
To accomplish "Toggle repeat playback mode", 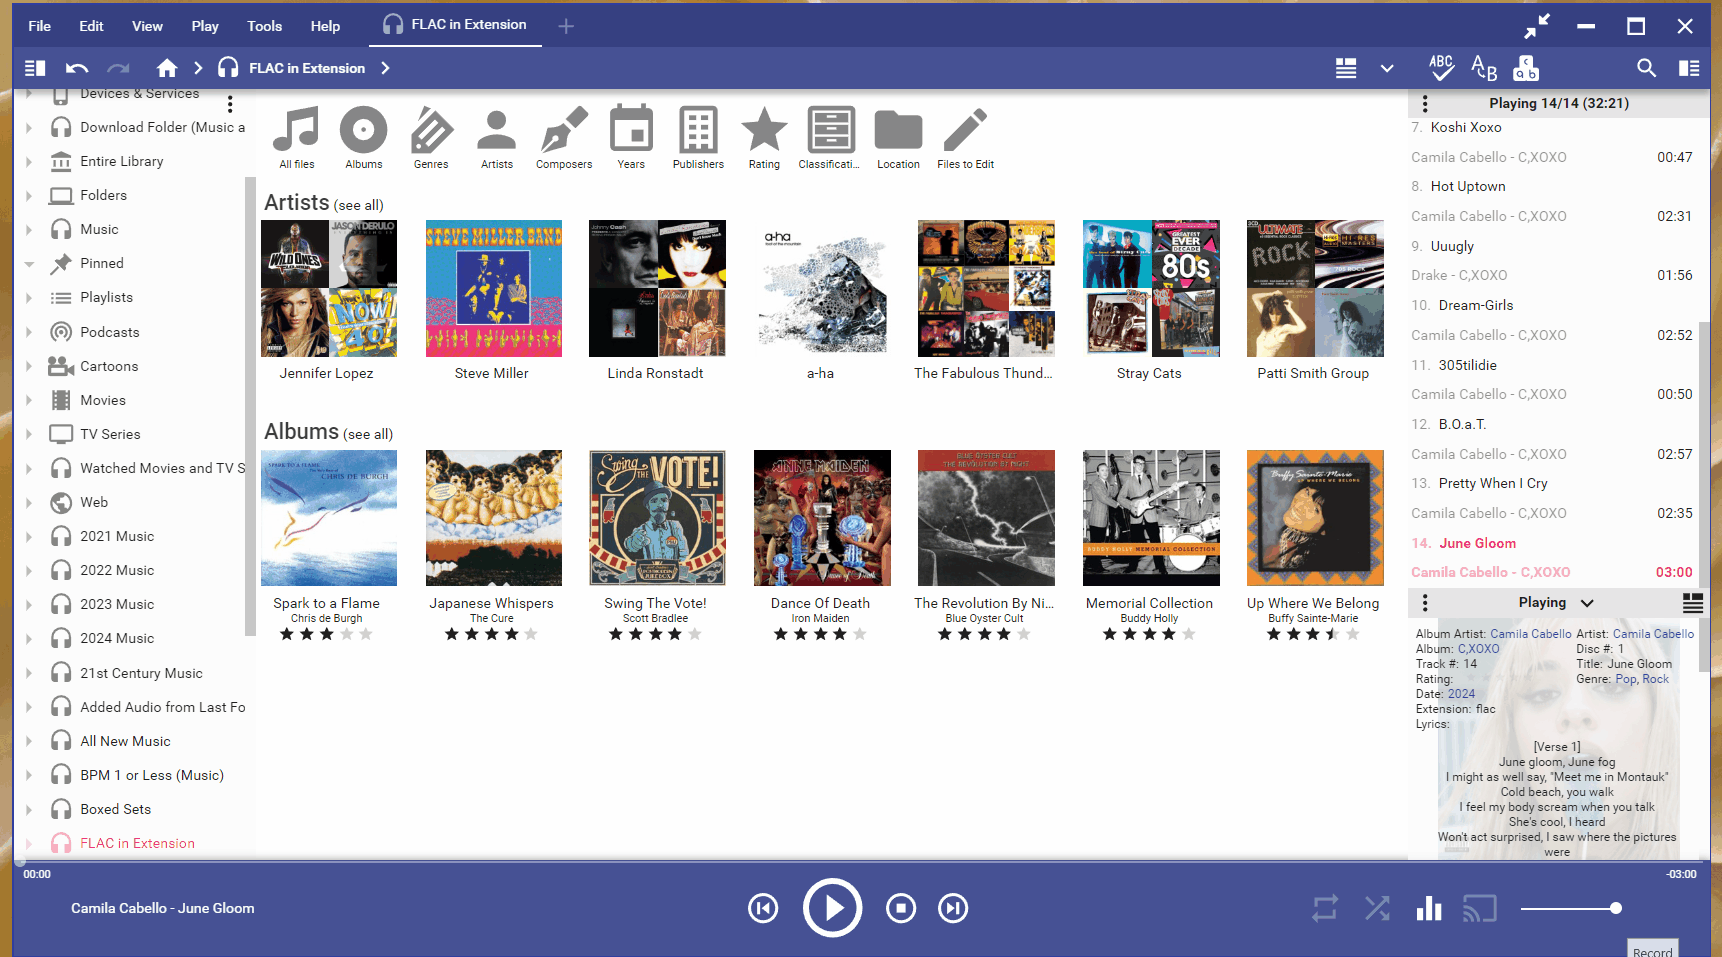I will (x=1325, y=908).
